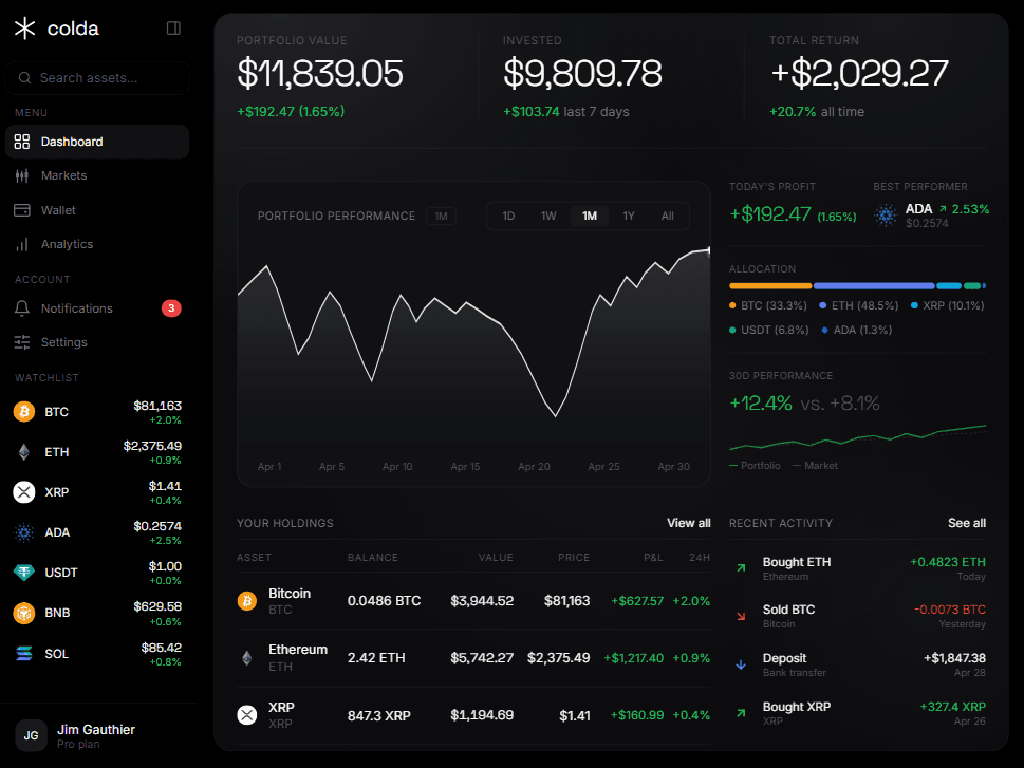Click the Markets candlestick icon
The image size is (1024, 768).
[22, 176]
